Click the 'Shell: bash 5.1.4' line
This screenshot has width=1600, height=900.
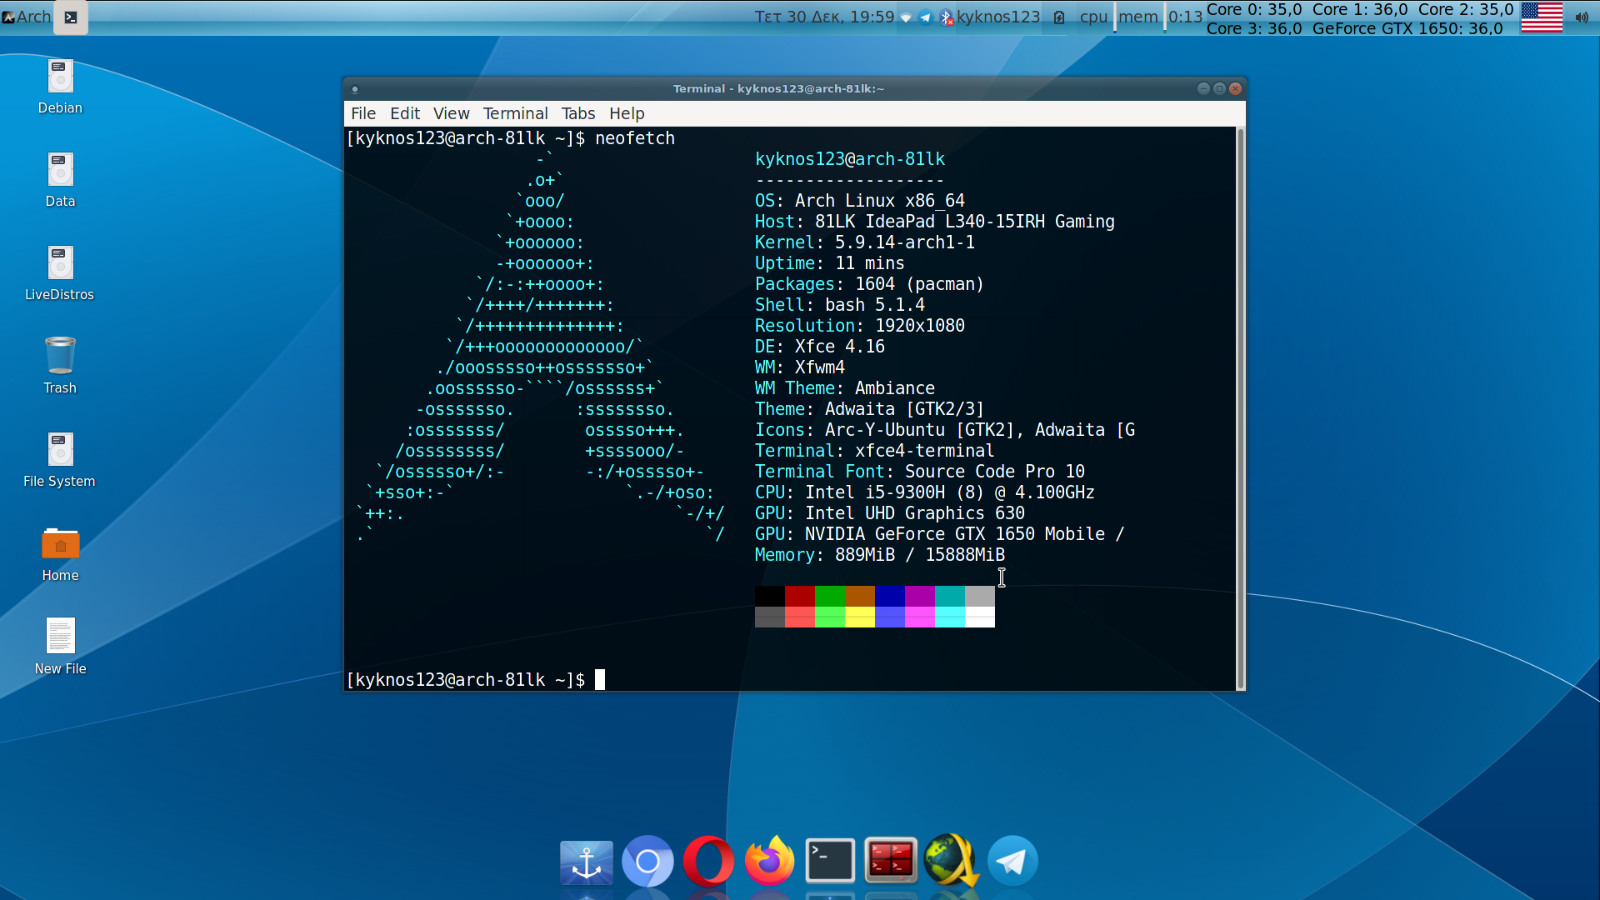pos(840,305)
